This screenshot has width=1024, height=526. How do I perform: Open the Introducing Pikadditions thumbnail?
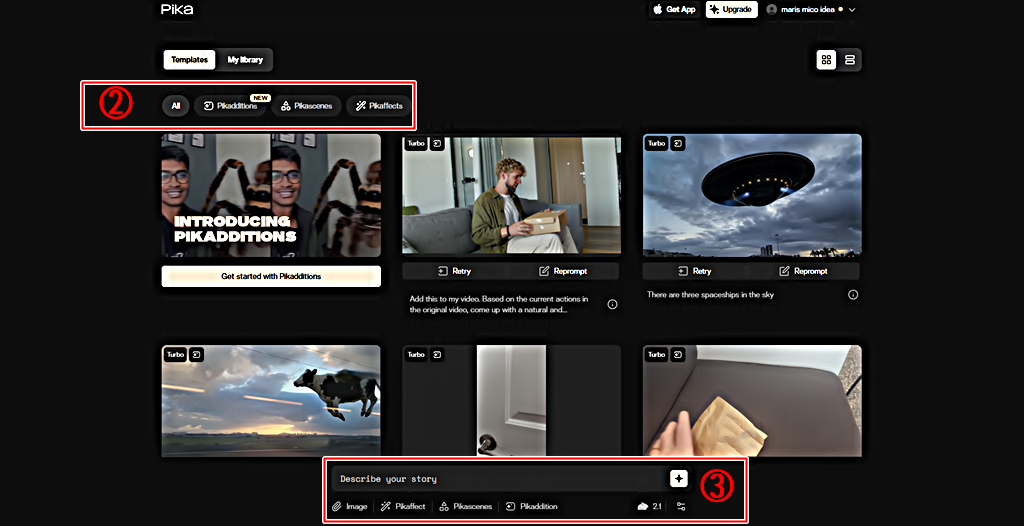click(271, 195)
